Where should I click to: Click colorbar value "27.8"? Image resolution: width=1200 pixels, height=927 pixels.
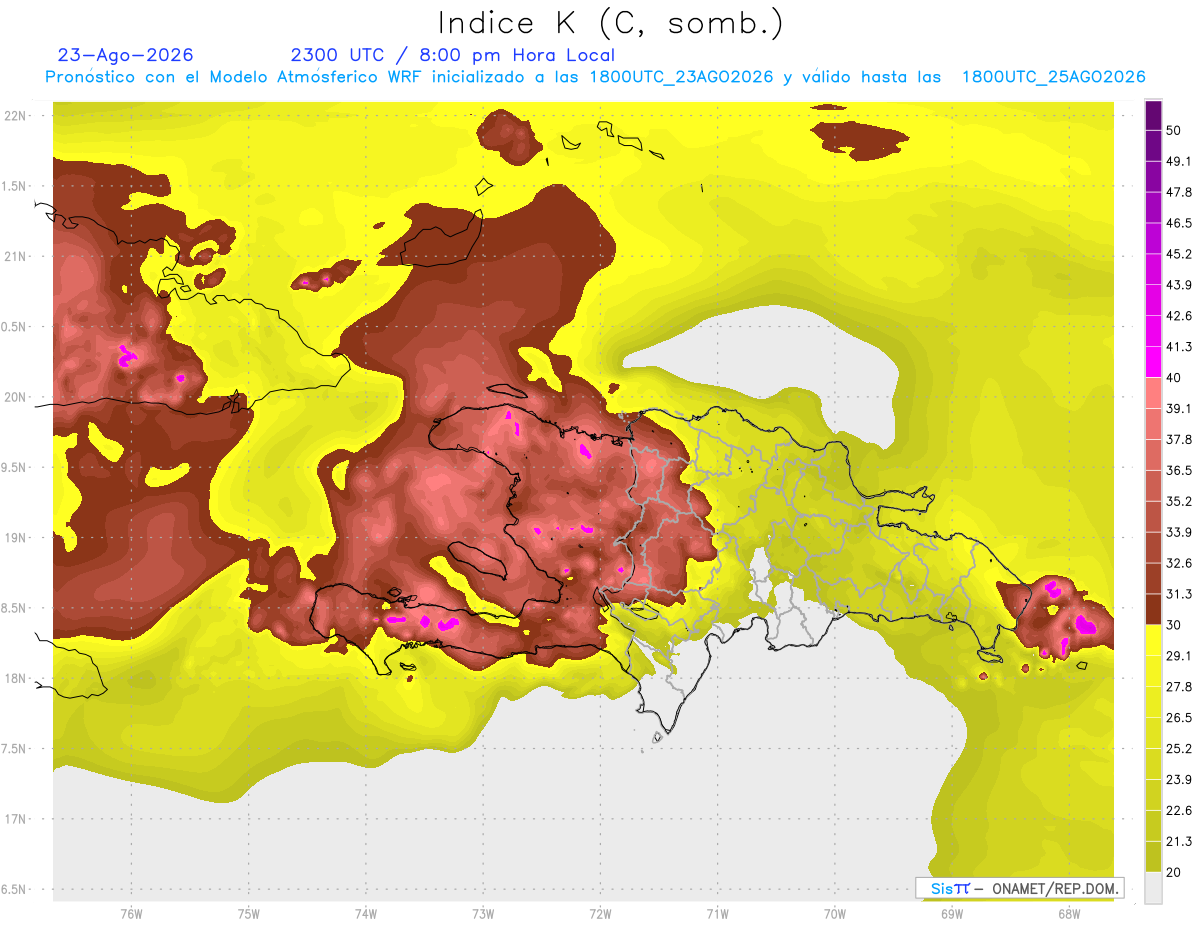pos(1179,687)
